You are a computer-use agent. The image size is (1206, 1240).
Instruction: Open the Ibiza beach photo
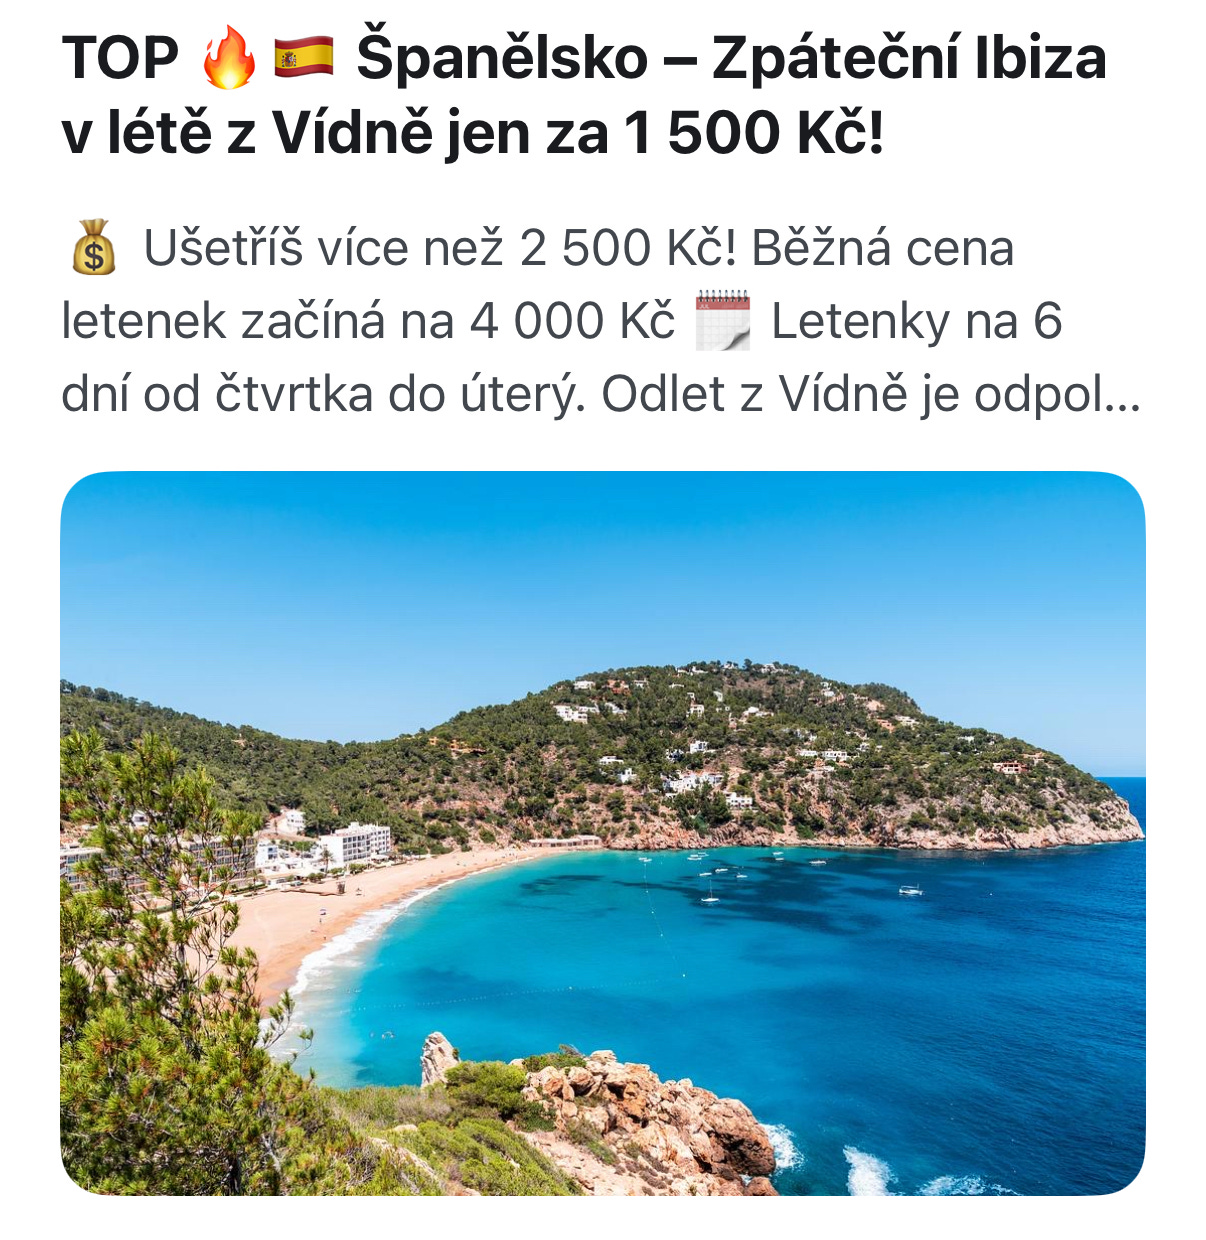[x=603, y=833]
